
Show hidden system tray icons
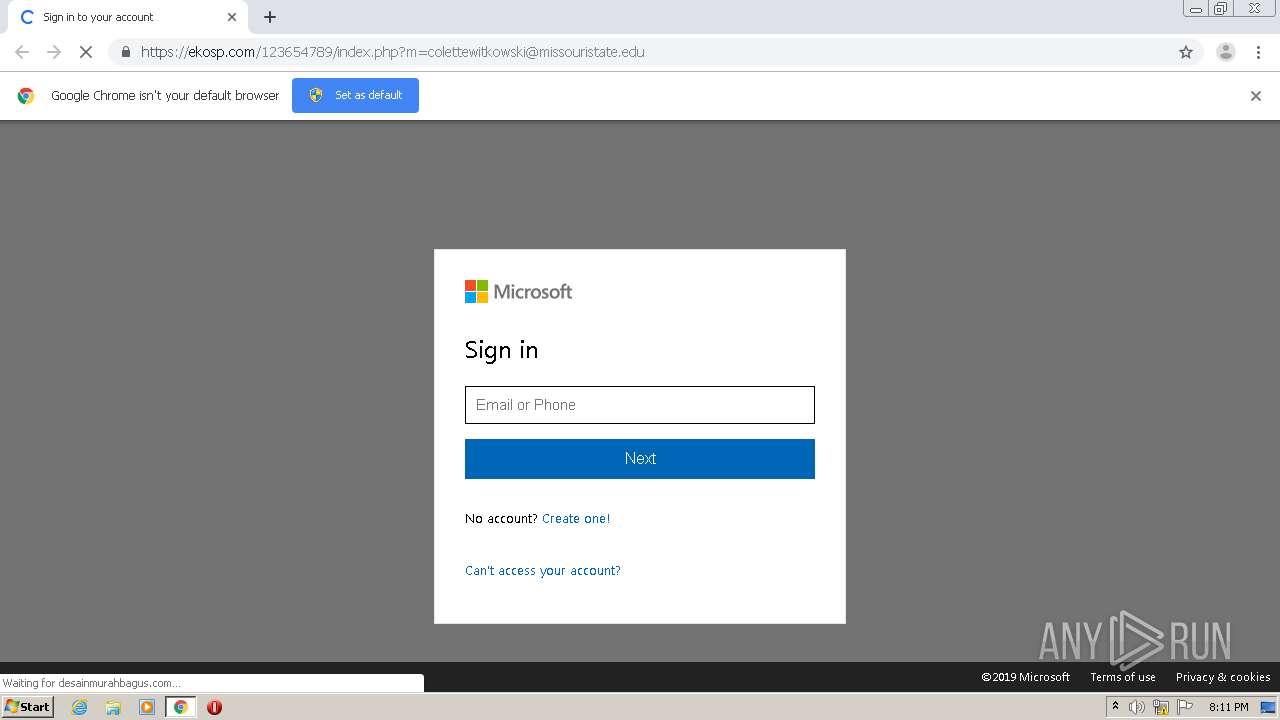pyautogui.click(x=1115, y=707)
